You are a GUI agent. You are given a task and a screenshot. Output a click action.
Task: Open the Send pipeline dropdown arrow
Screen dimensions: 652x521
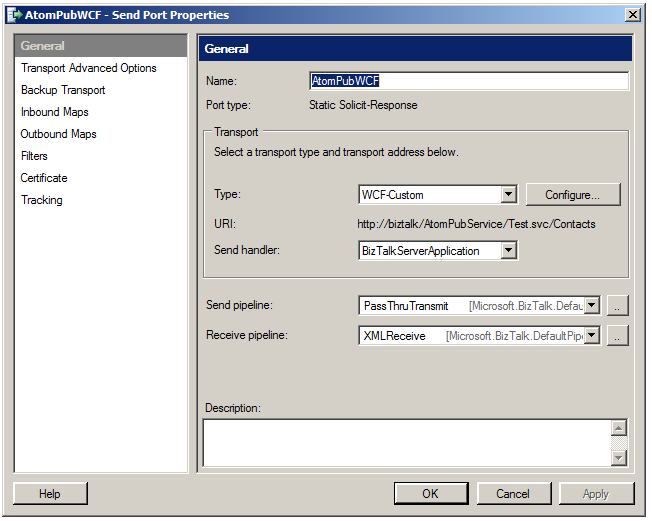pyautogui.click(x=591, y=306)
